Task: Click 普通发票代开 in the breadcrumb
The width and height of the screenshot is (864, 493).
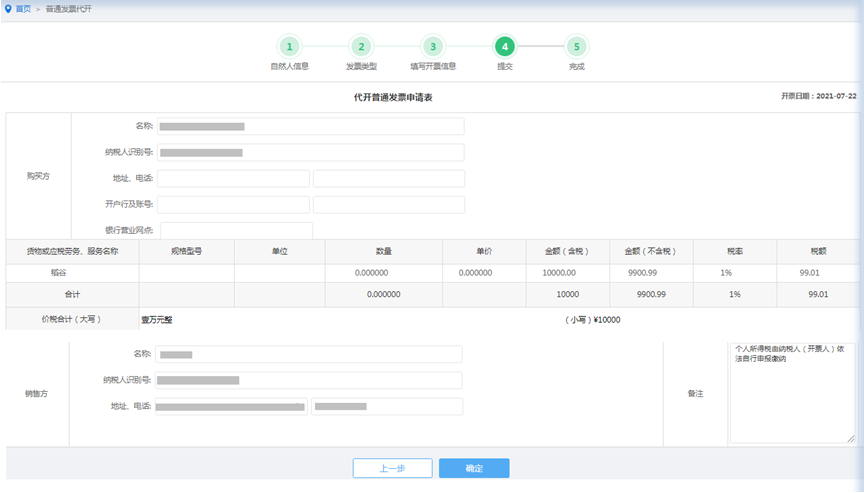Action: coord(69,8)
